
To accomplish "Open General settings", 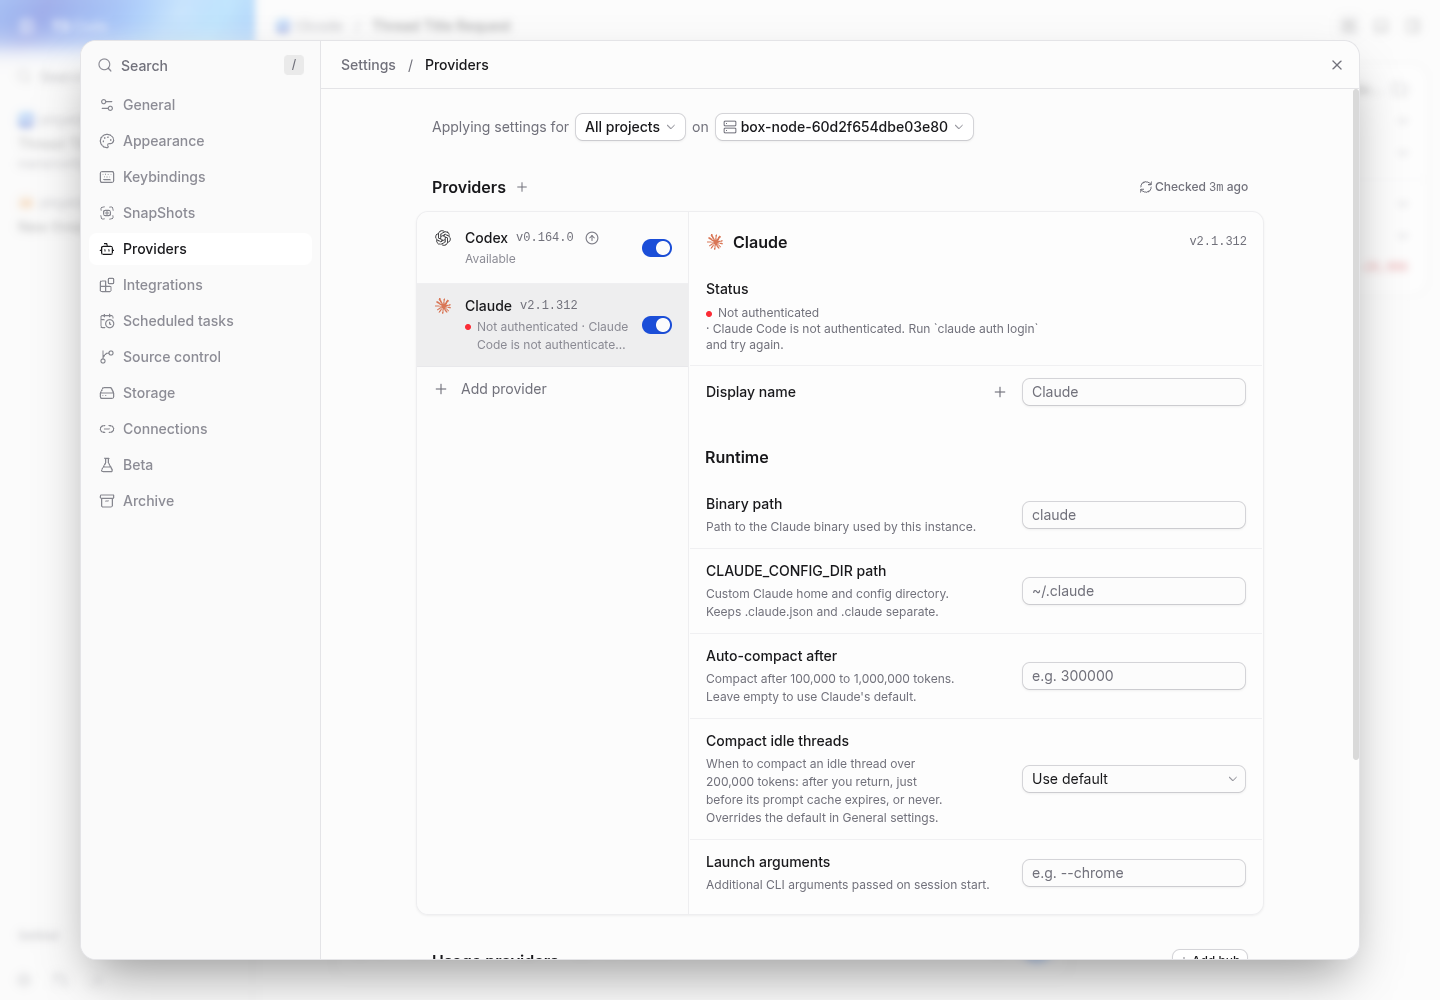I will [200, 105].
